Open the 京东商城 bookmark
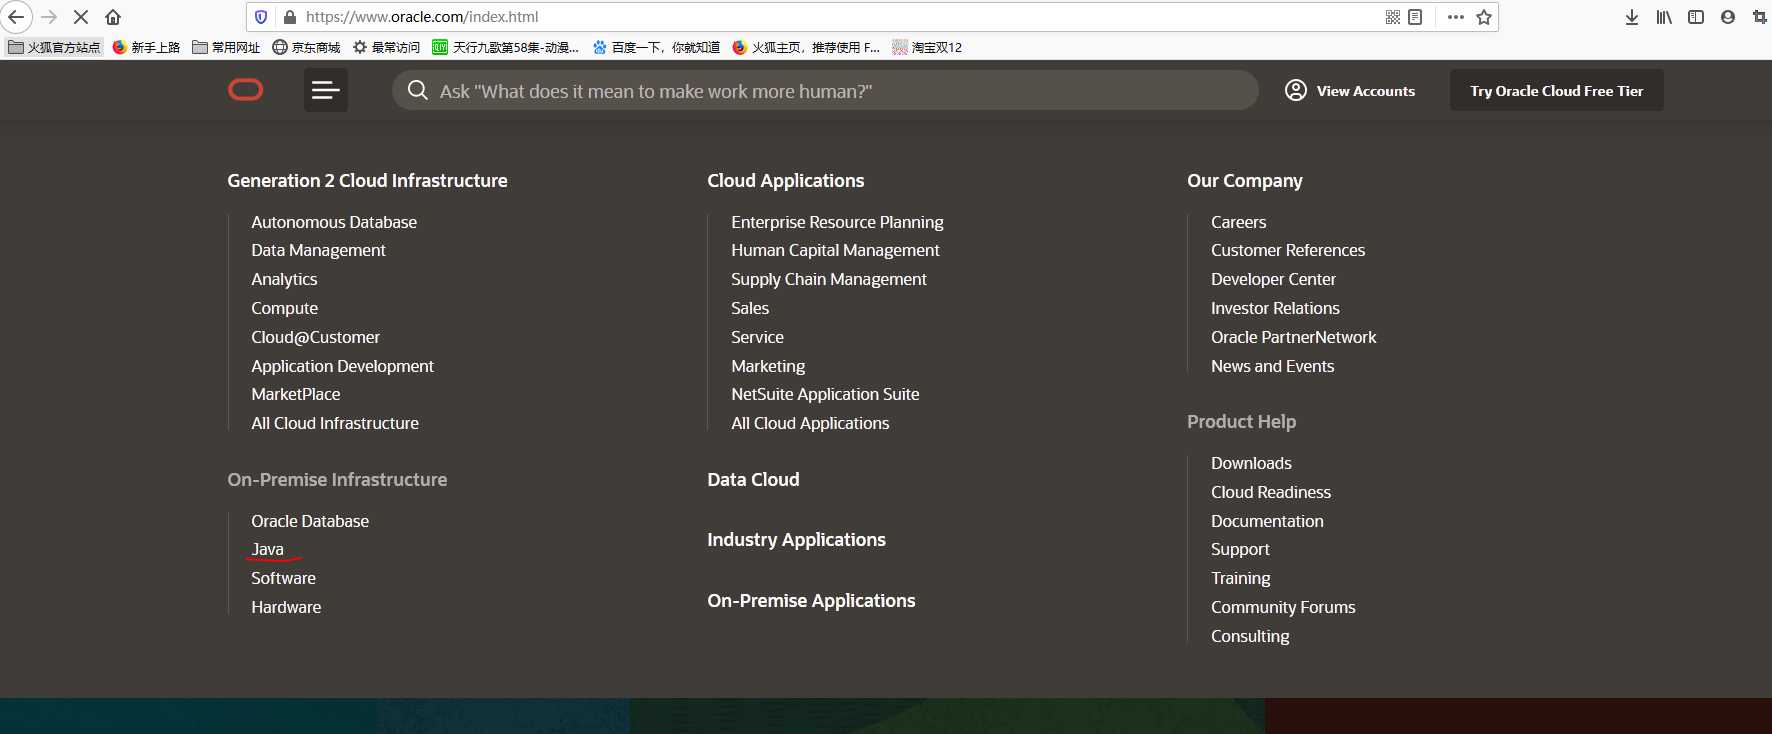 (307, 47)
